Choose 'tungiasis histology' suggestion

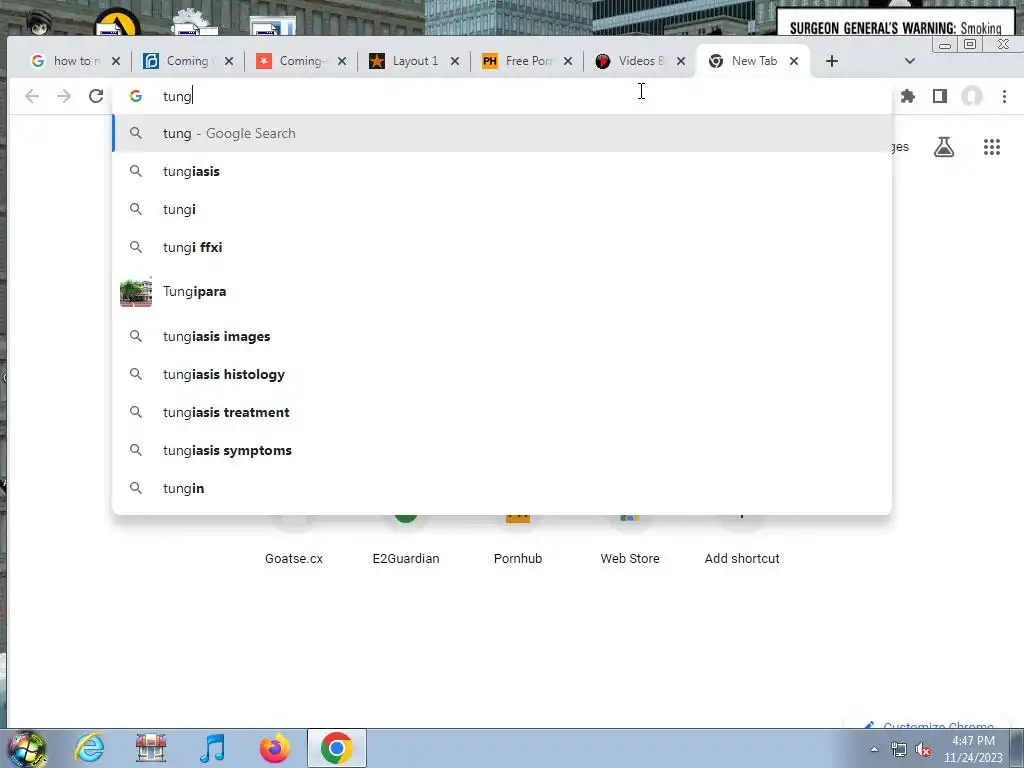pos(502,374)
